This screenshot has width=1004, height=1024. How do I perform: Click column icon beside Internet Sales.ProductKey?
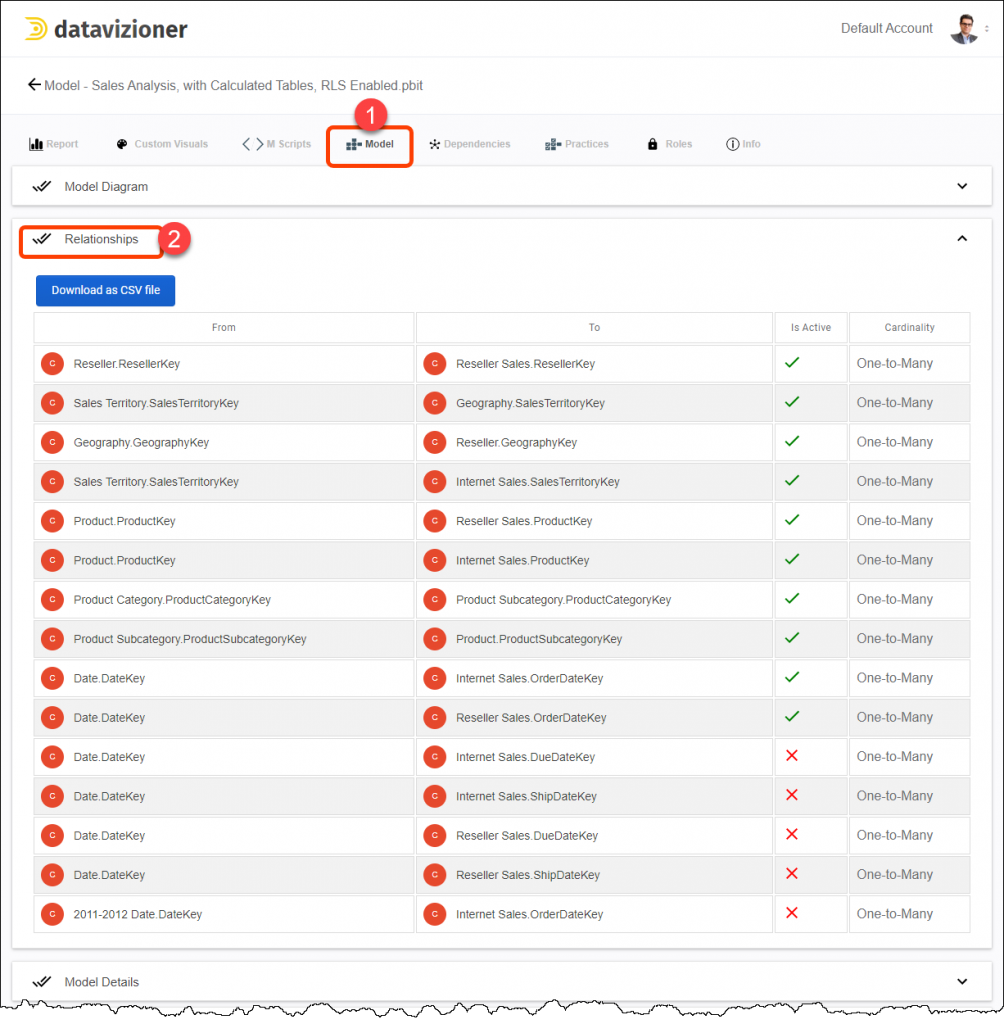(434, 560)
